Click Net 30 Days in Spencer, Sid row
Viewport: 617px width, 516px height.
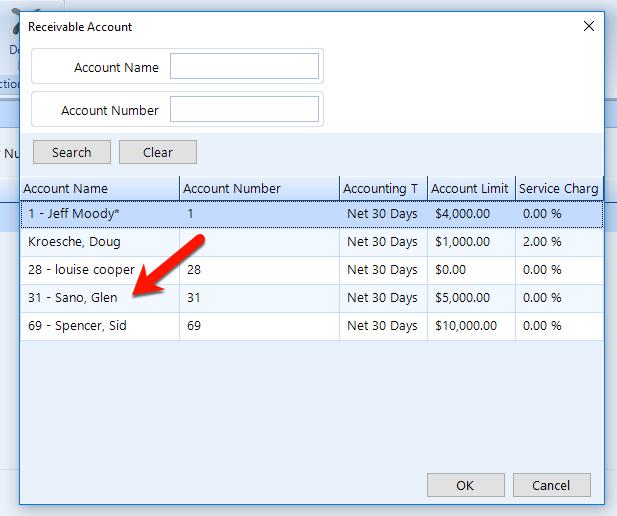[384, 326]
